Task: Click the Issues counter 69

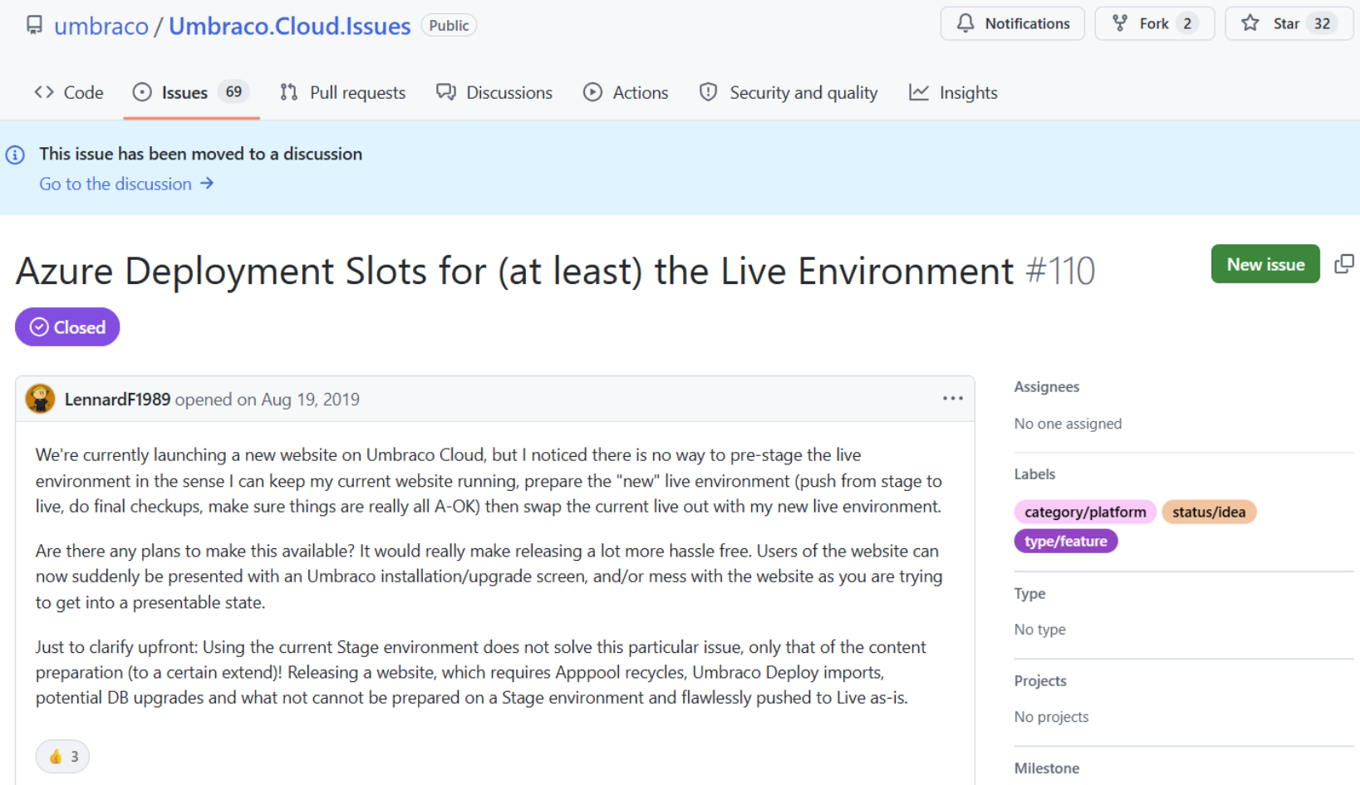Action: 233,92
